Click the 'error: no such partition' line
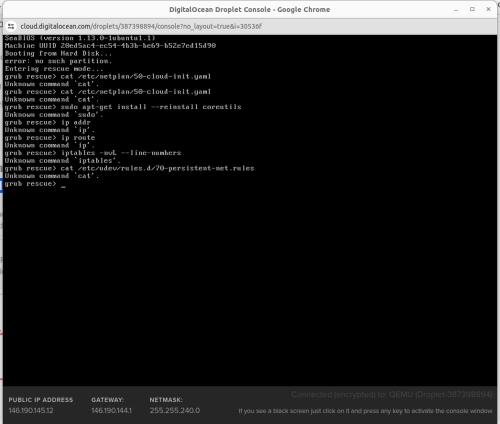 click(58, 61)
